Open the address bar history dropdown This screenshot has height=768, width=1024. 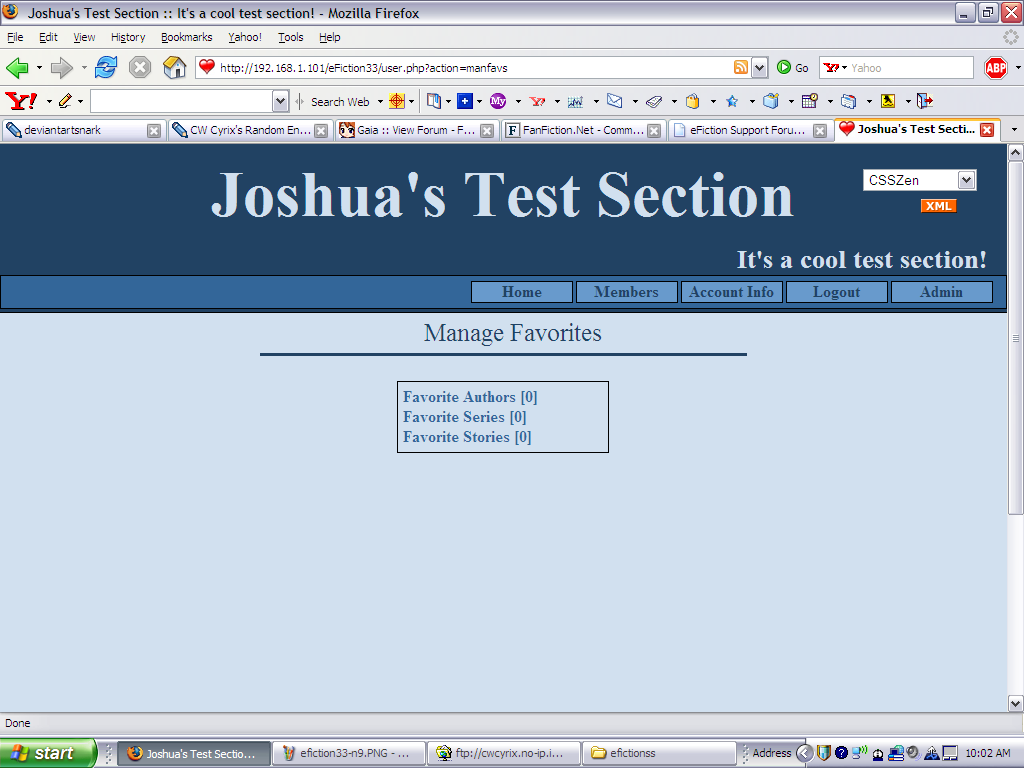pos(759,67)
